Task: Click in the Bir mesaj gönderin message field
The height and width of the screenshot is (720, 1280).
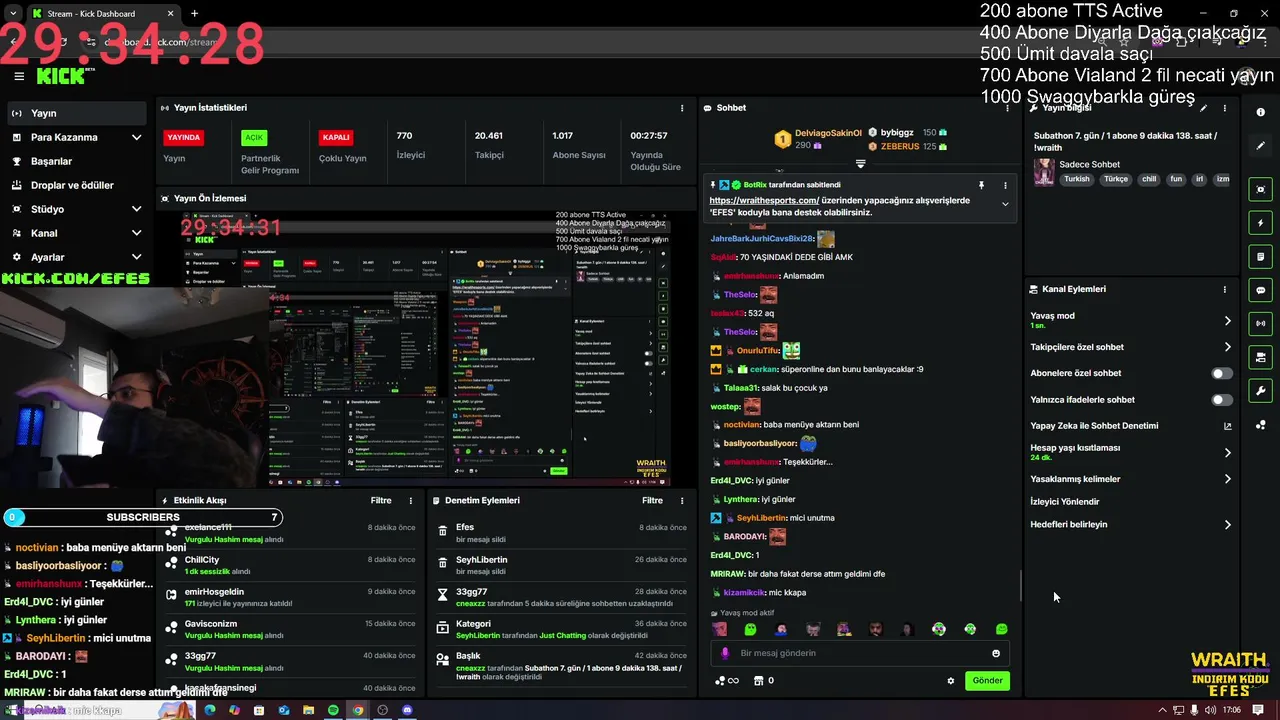Action: [860, 653]
